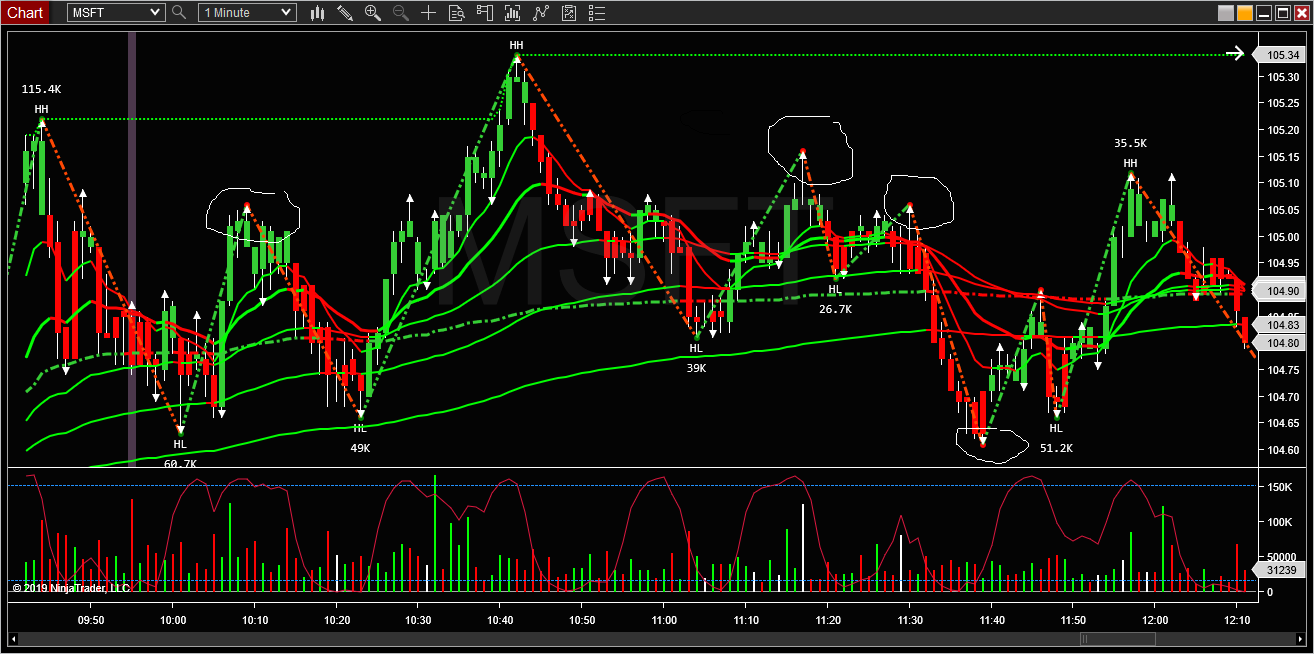This screenshot has width=1314, height=654.
Task: Click the instrument search magnifier icon
Action: (x=179, y=12)
